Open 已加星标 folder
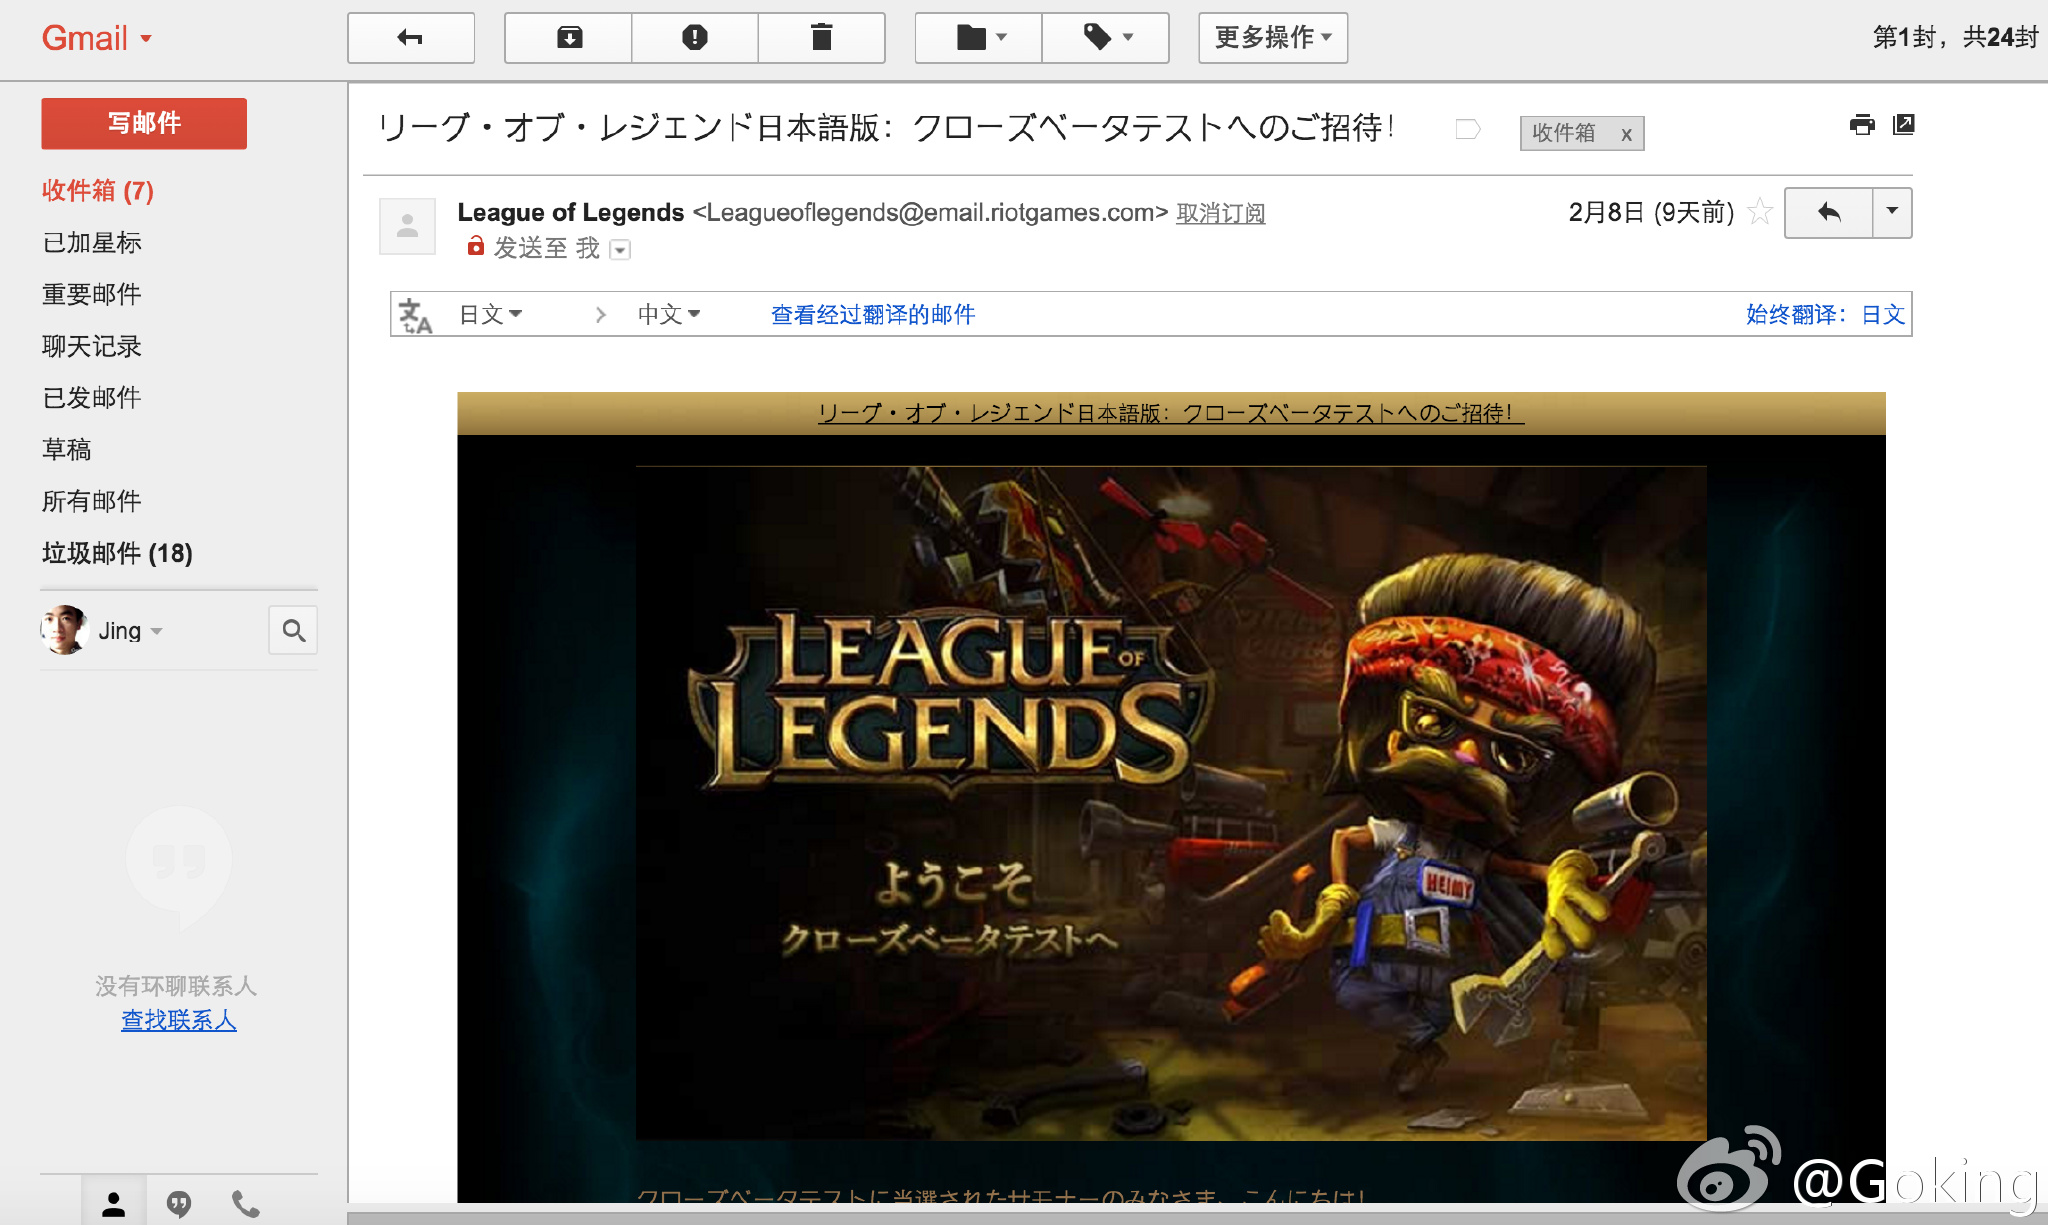This screenshot has width=2048, height=1225. click(x=92, y=243)
